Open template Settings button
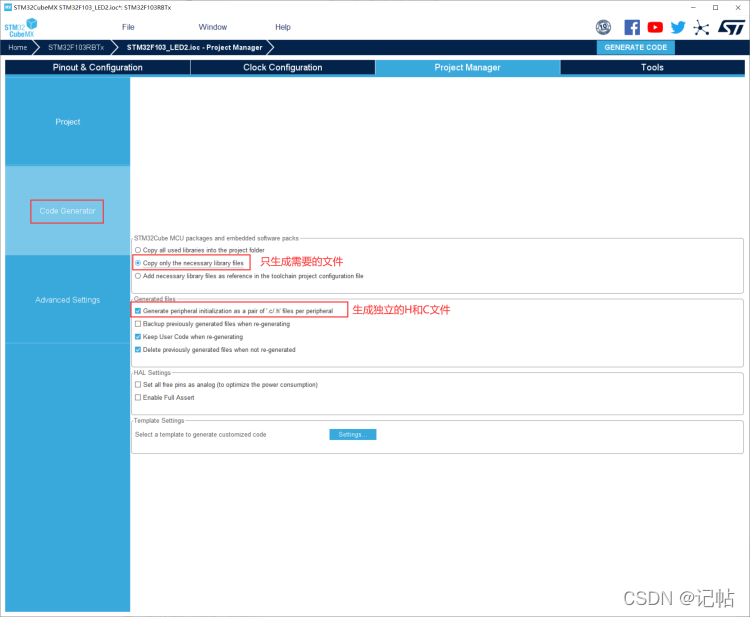750x617 pixels. point(353,434)
